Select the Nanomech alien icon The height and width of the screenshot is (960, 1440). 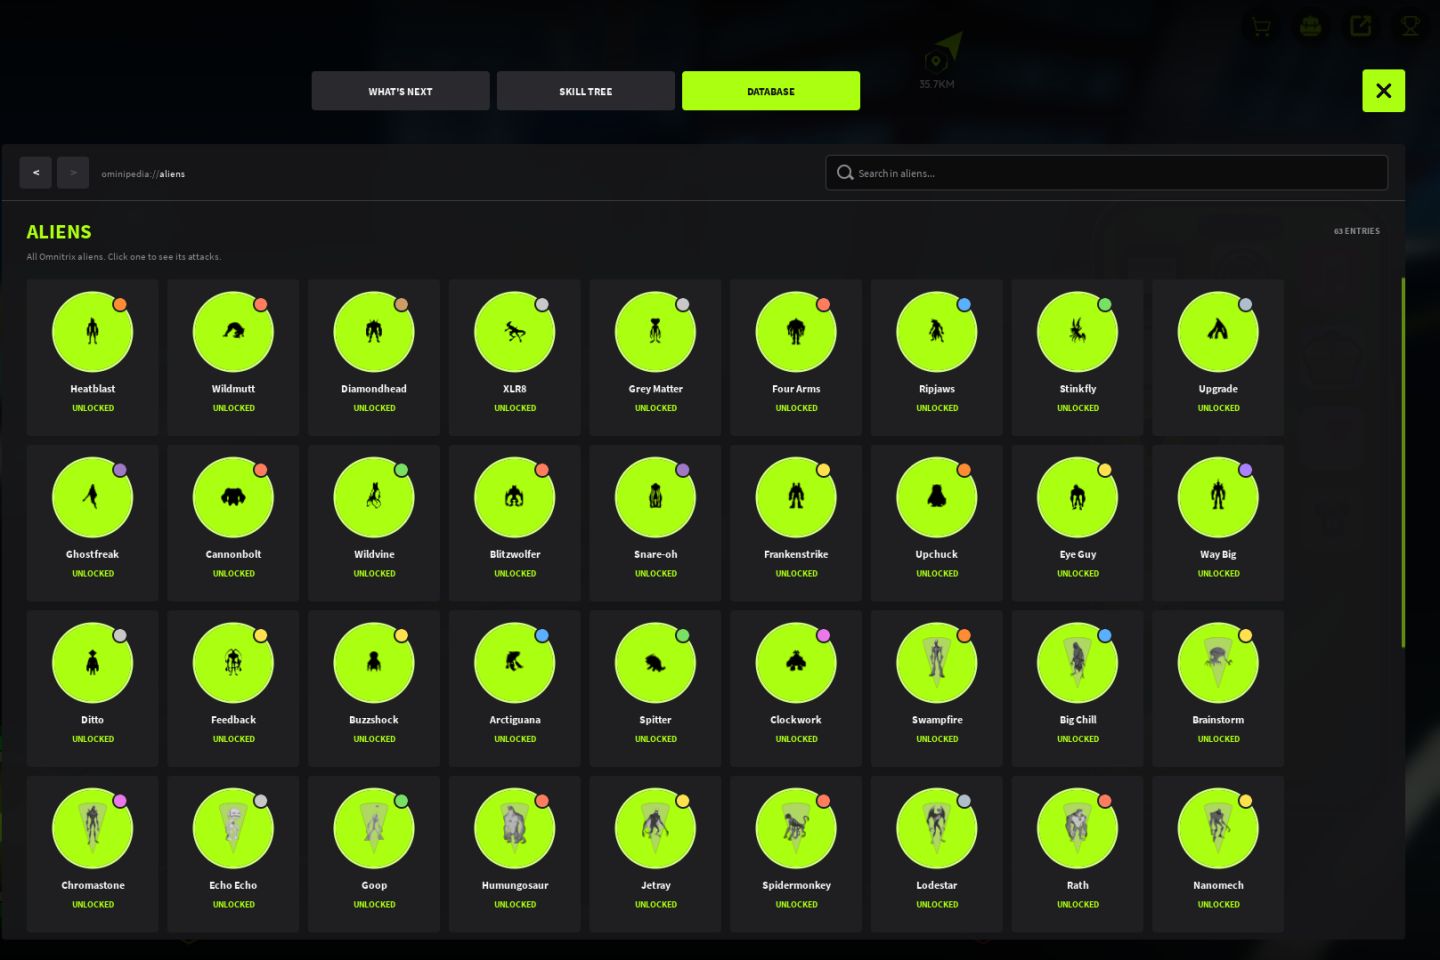(1218, 828)
